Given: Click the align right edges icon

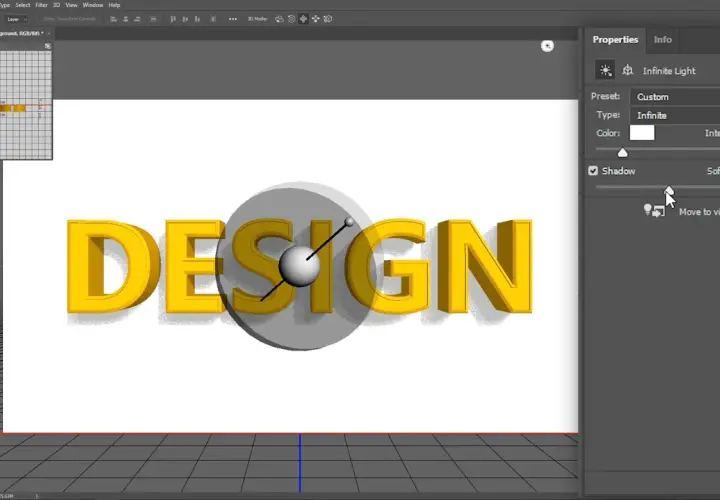Looking at the screenshot, I should pos(137,19).
